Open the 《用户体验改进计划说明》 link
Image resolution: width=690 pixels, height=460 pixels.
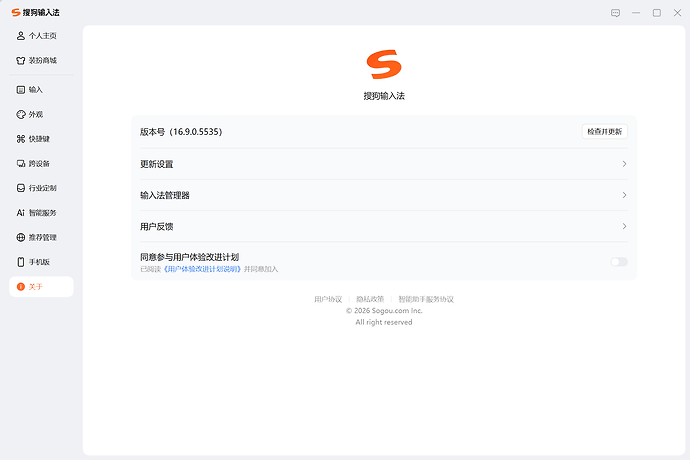pyautogui.click(x=202, y=269)
